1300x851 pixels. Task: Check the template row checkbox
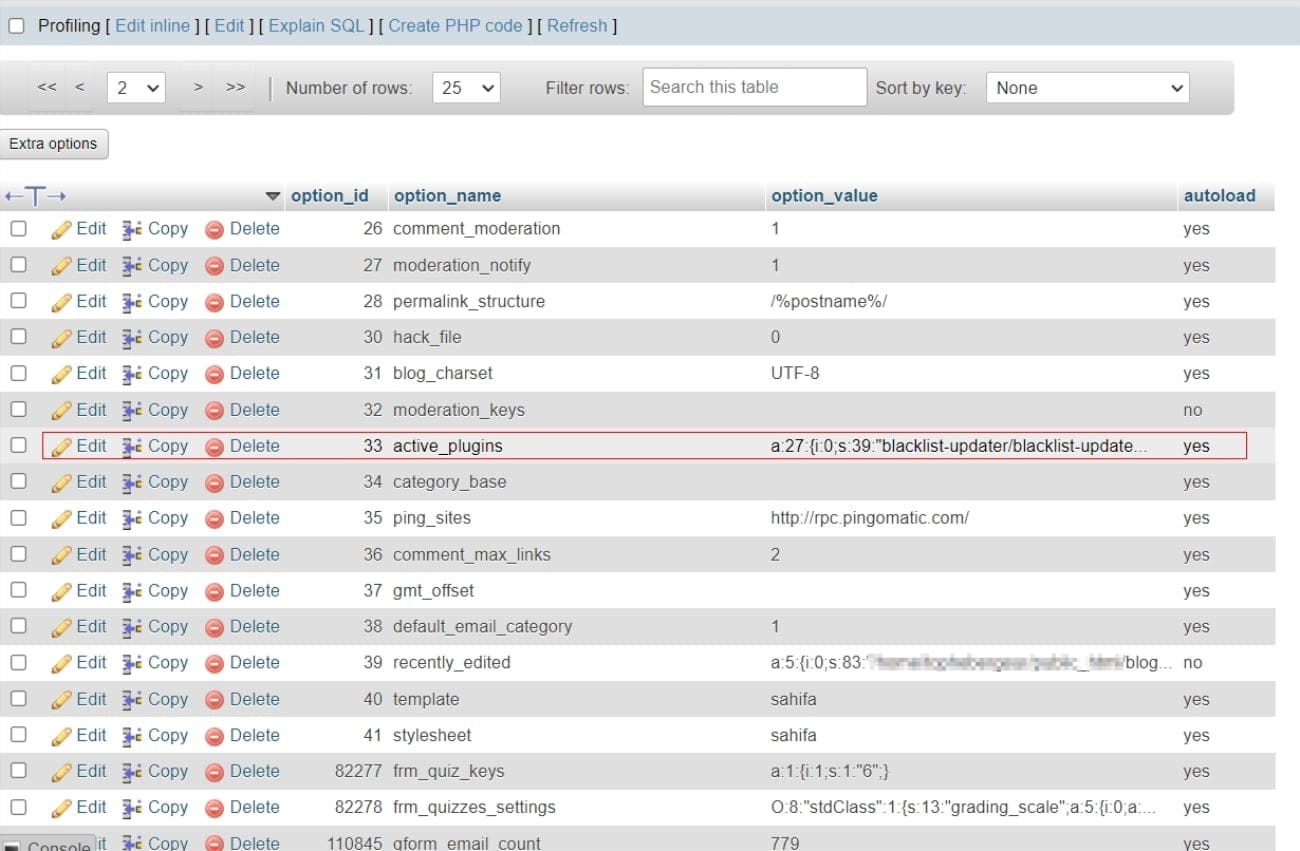(x=18, y=699)
